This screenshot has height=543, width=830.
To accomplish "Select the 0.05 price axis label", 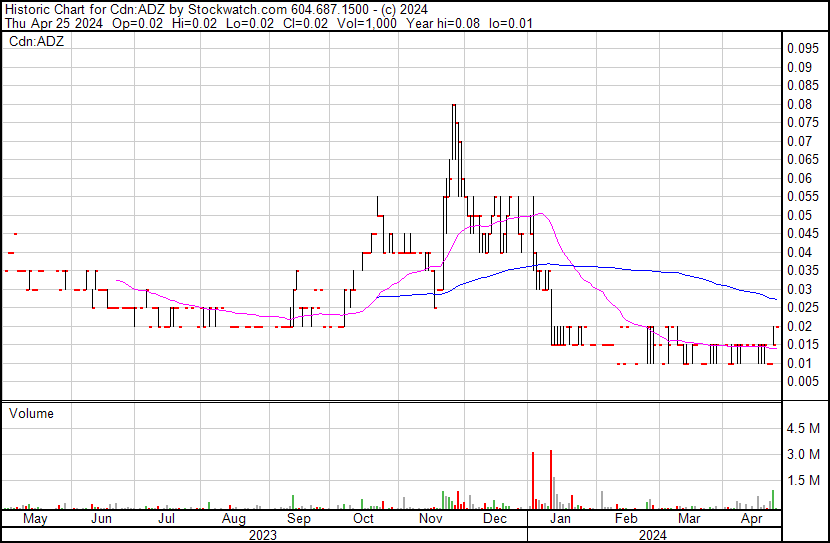I will [799, 215].
